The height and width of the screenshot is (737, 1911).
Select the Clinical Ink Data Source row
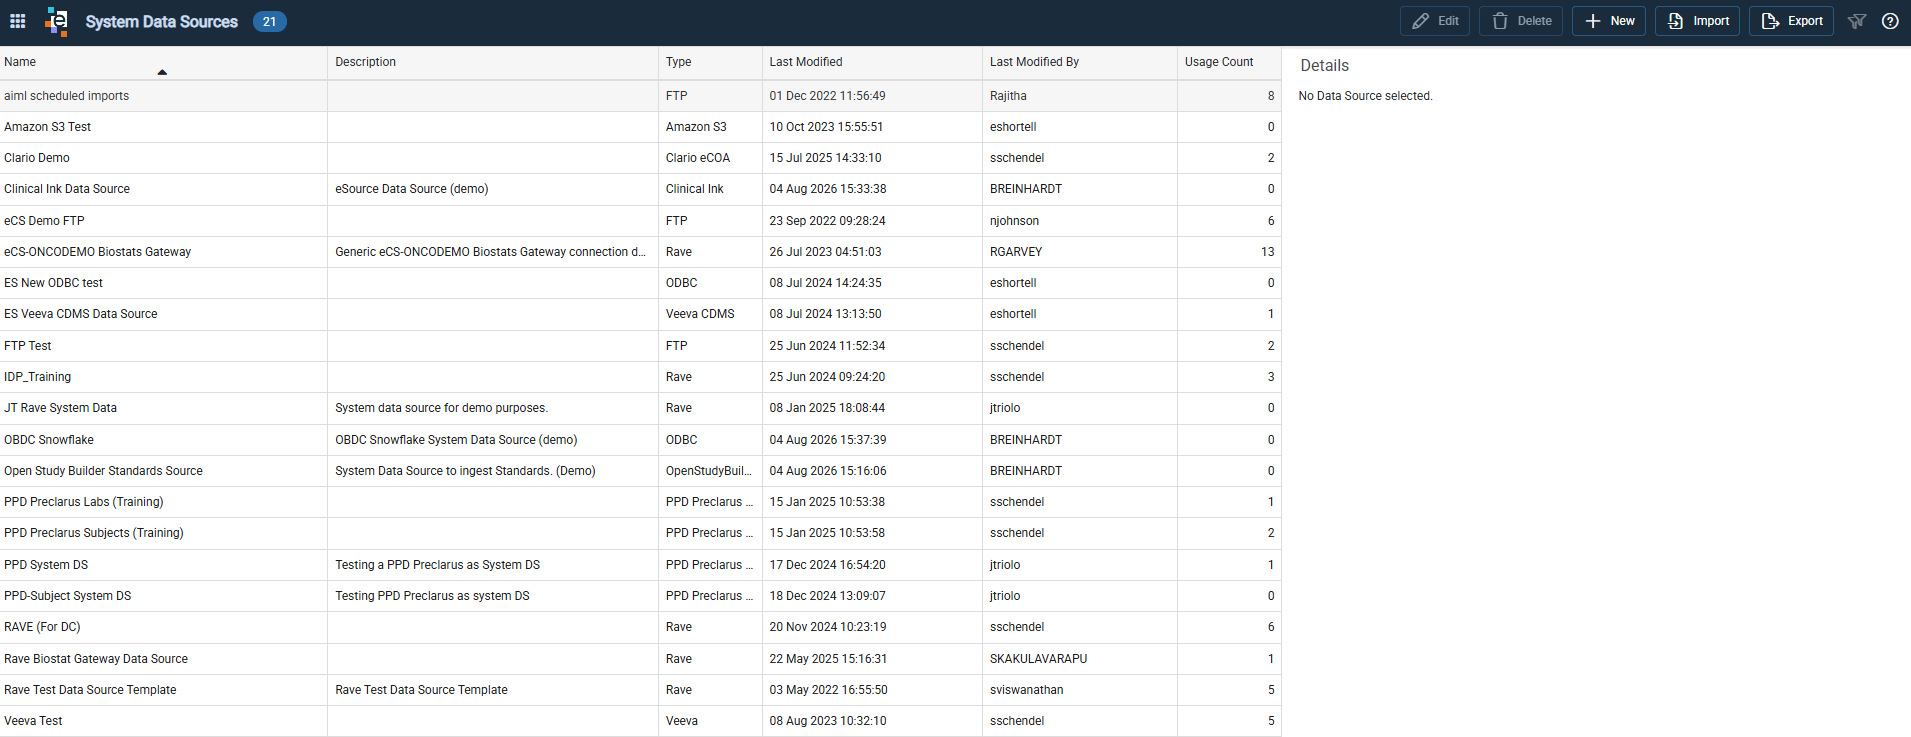pos(640,189)
